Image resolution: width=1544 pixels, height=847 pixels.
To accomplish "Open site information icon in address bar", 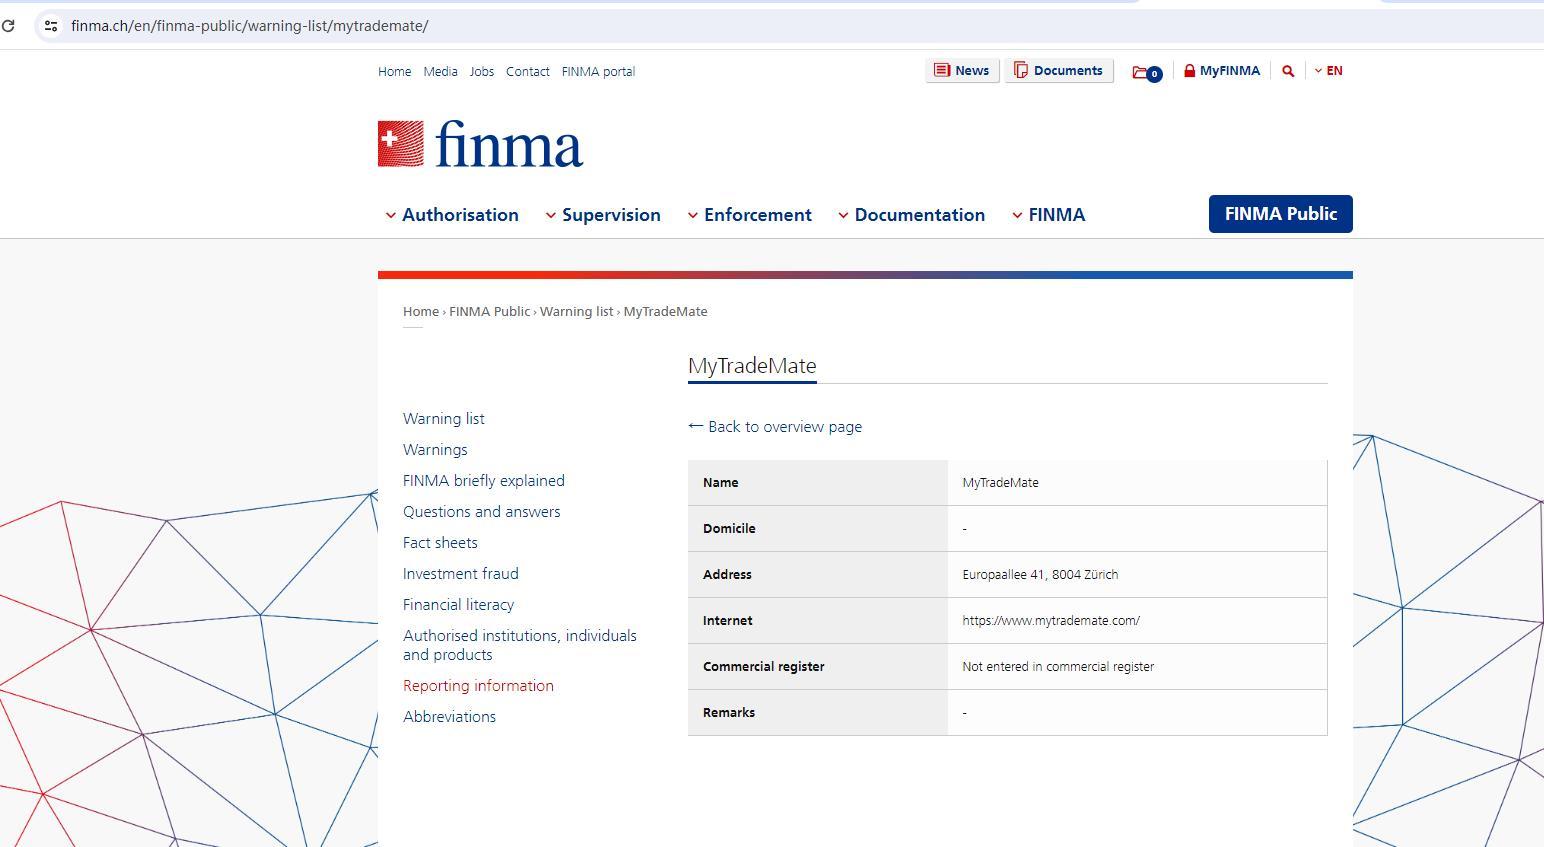I will pos(51,26).
